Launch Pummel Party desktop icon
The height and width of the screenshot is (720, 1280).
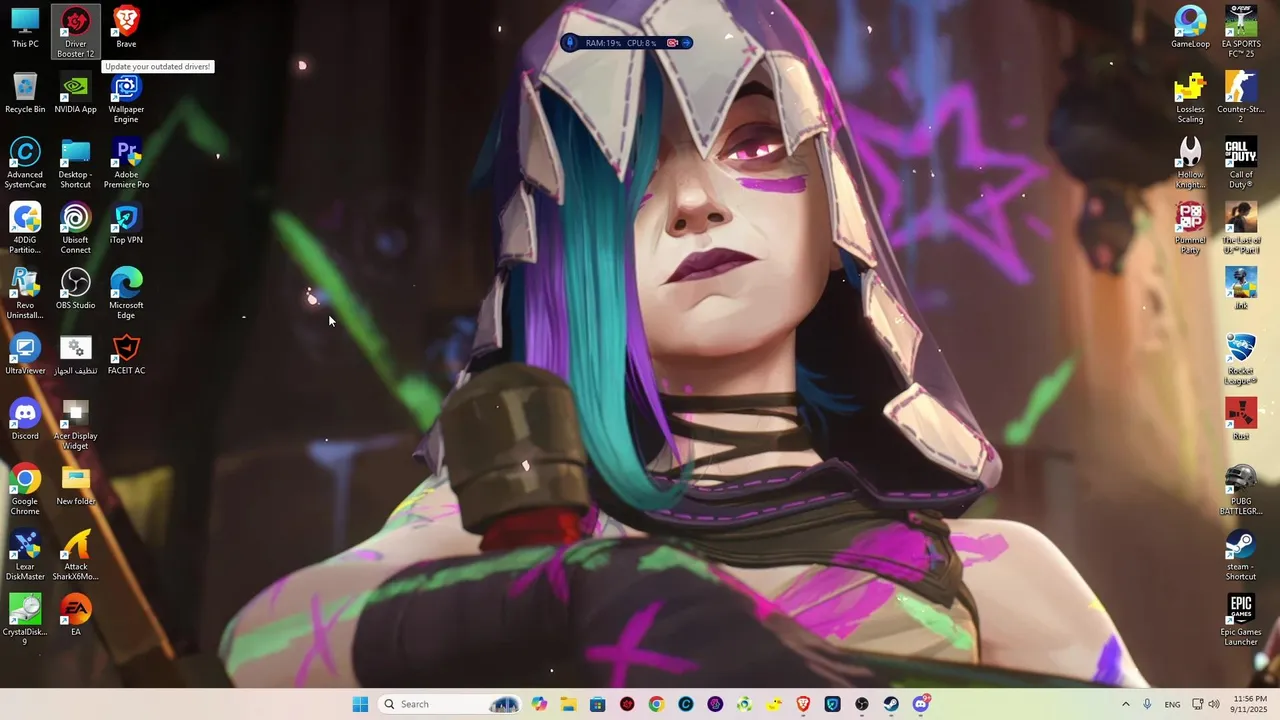click(x=1190, y=228)
